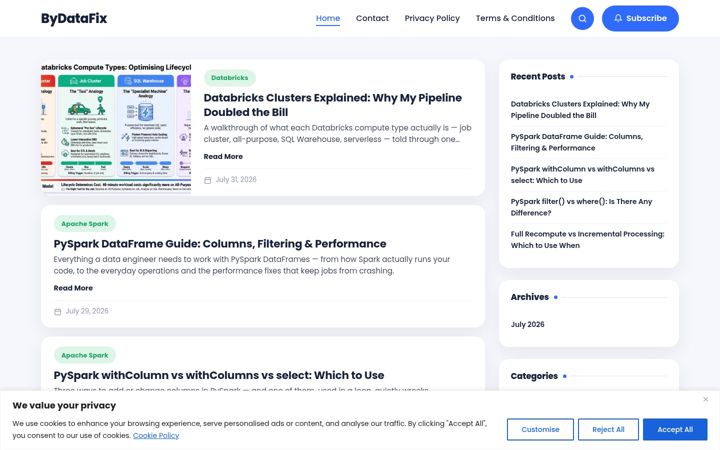Open the blue search icon button
Image resolution: width=720 pixels, height=450 pixels.
pyautogui.click(x=582, y=18)
